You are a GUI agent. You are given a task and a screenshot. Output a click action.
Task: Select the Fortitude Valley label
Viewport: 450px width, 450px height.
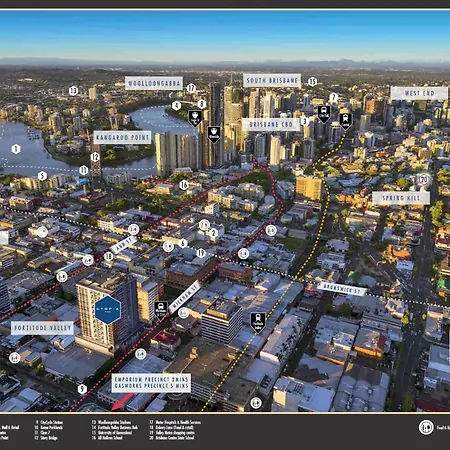(x=43, y=328)
